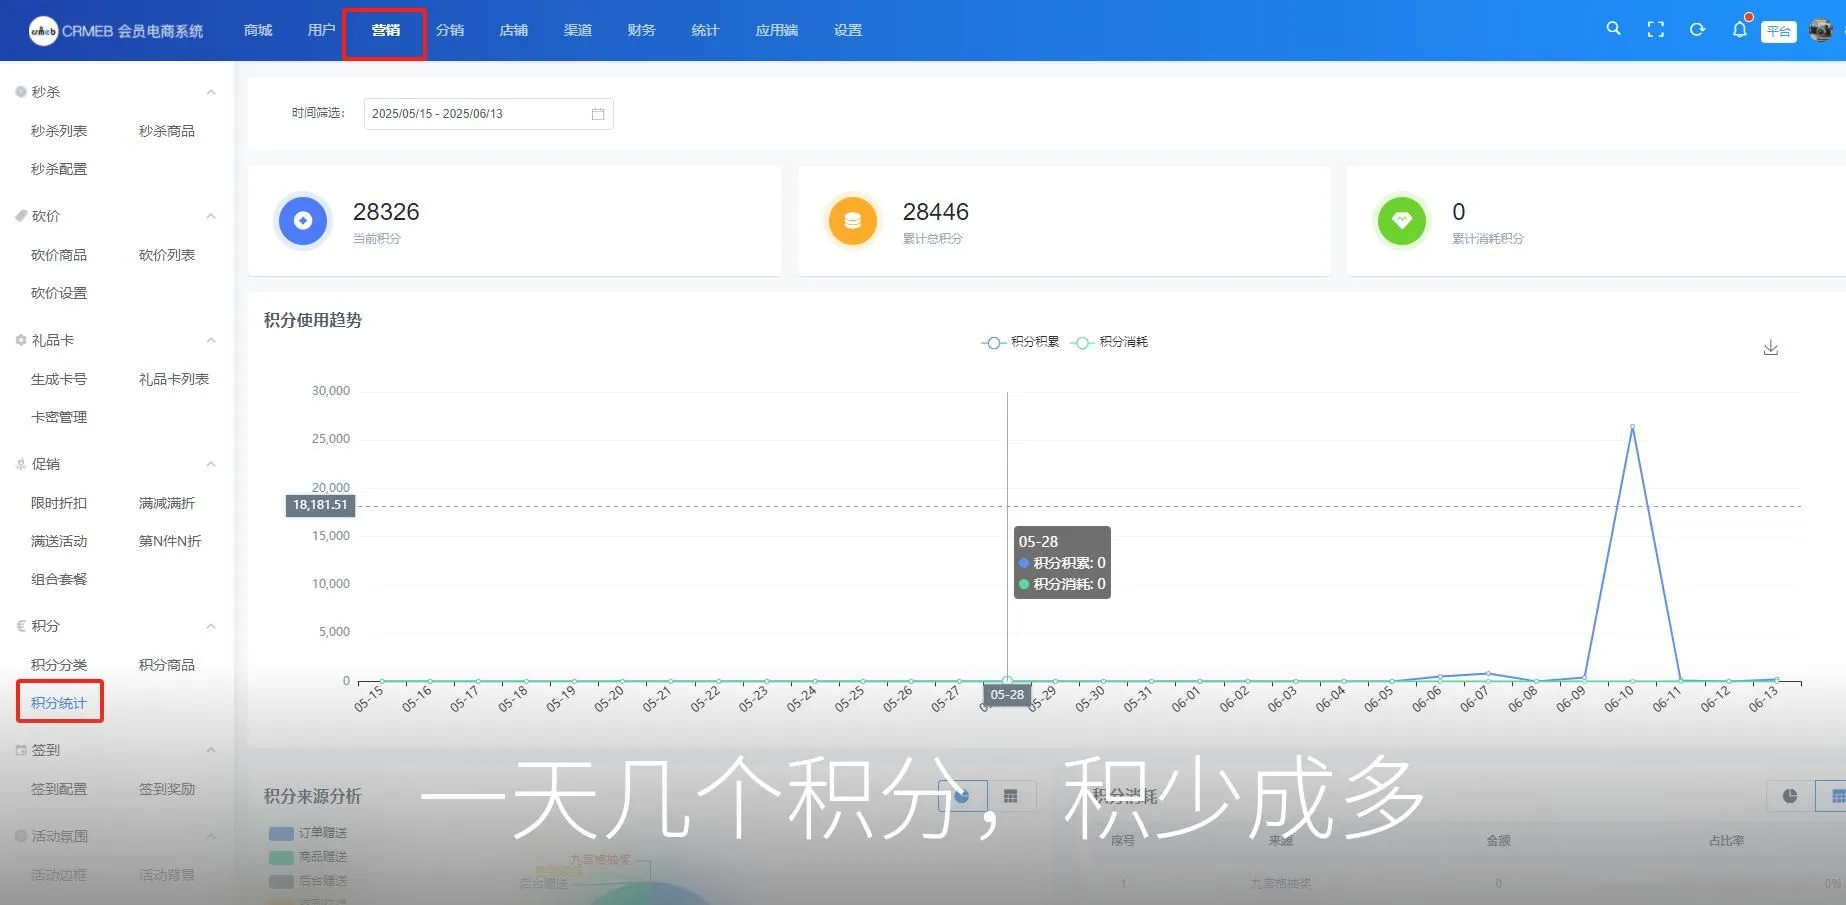This screenshot has width=1846, height=905.
Task: Click the 06-10 peak data point
Action: click(x=1632, y=427)
